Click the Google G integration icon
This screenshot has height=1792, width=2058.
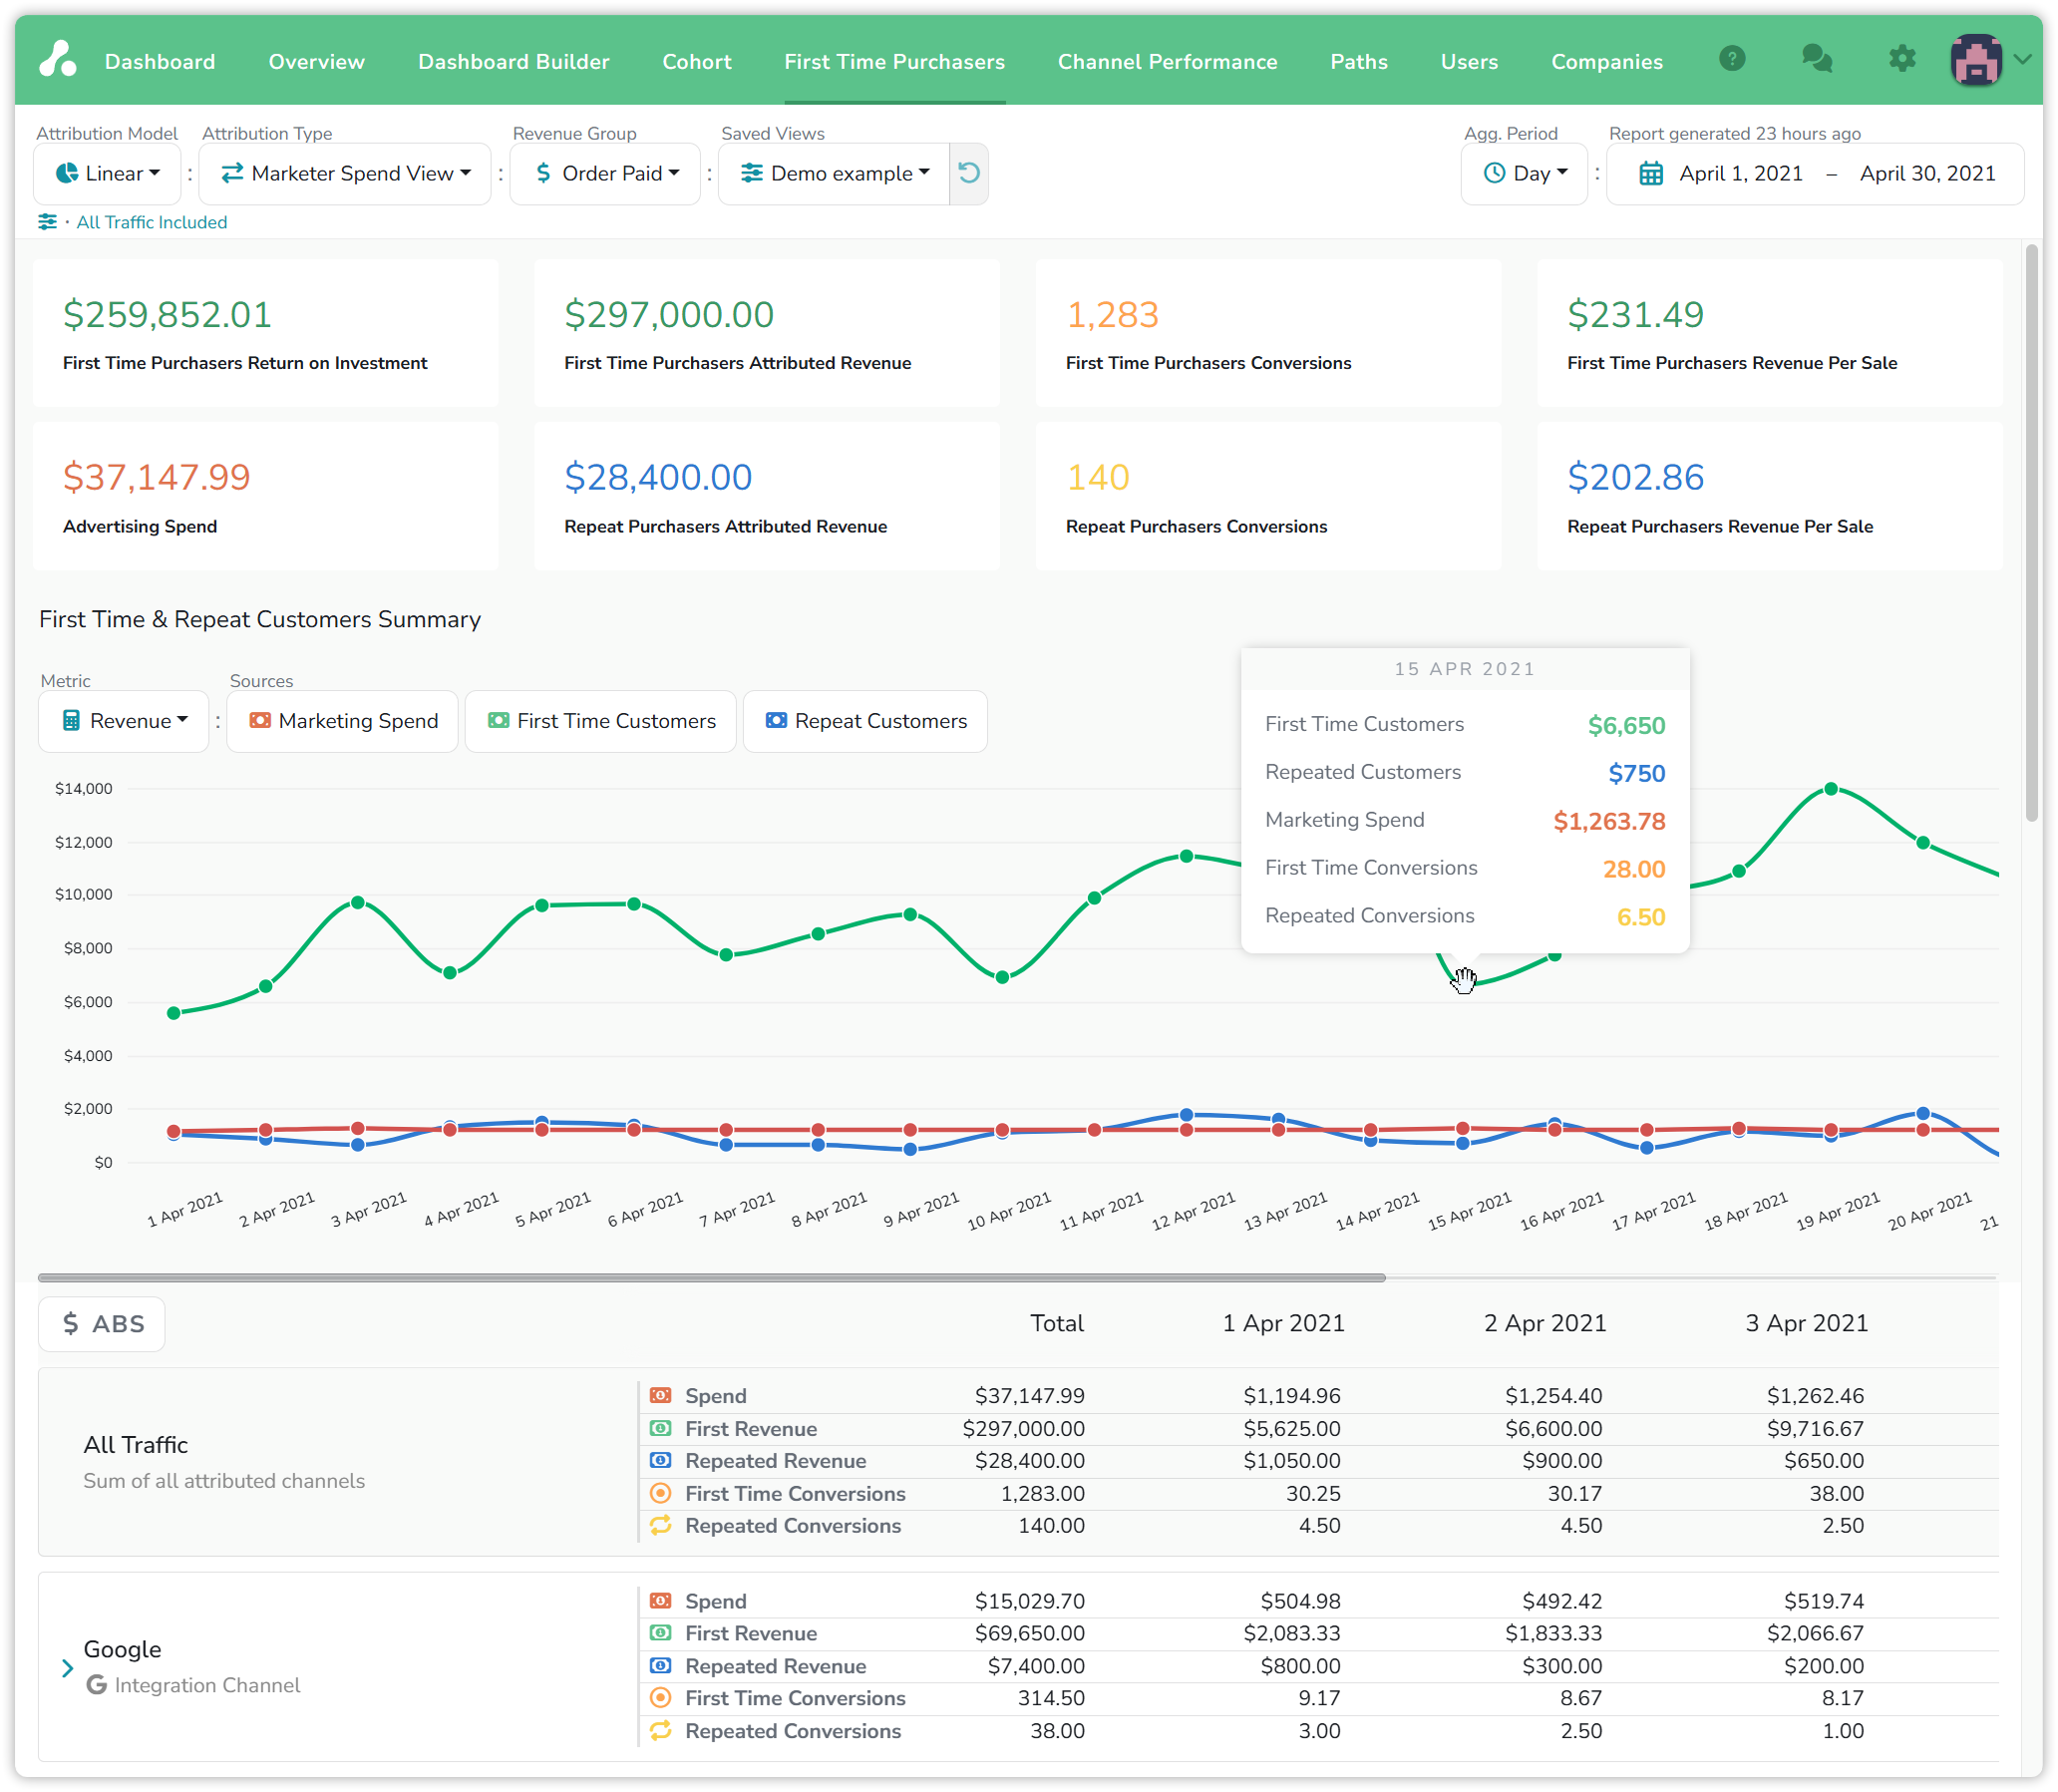tap(96, 1685)
